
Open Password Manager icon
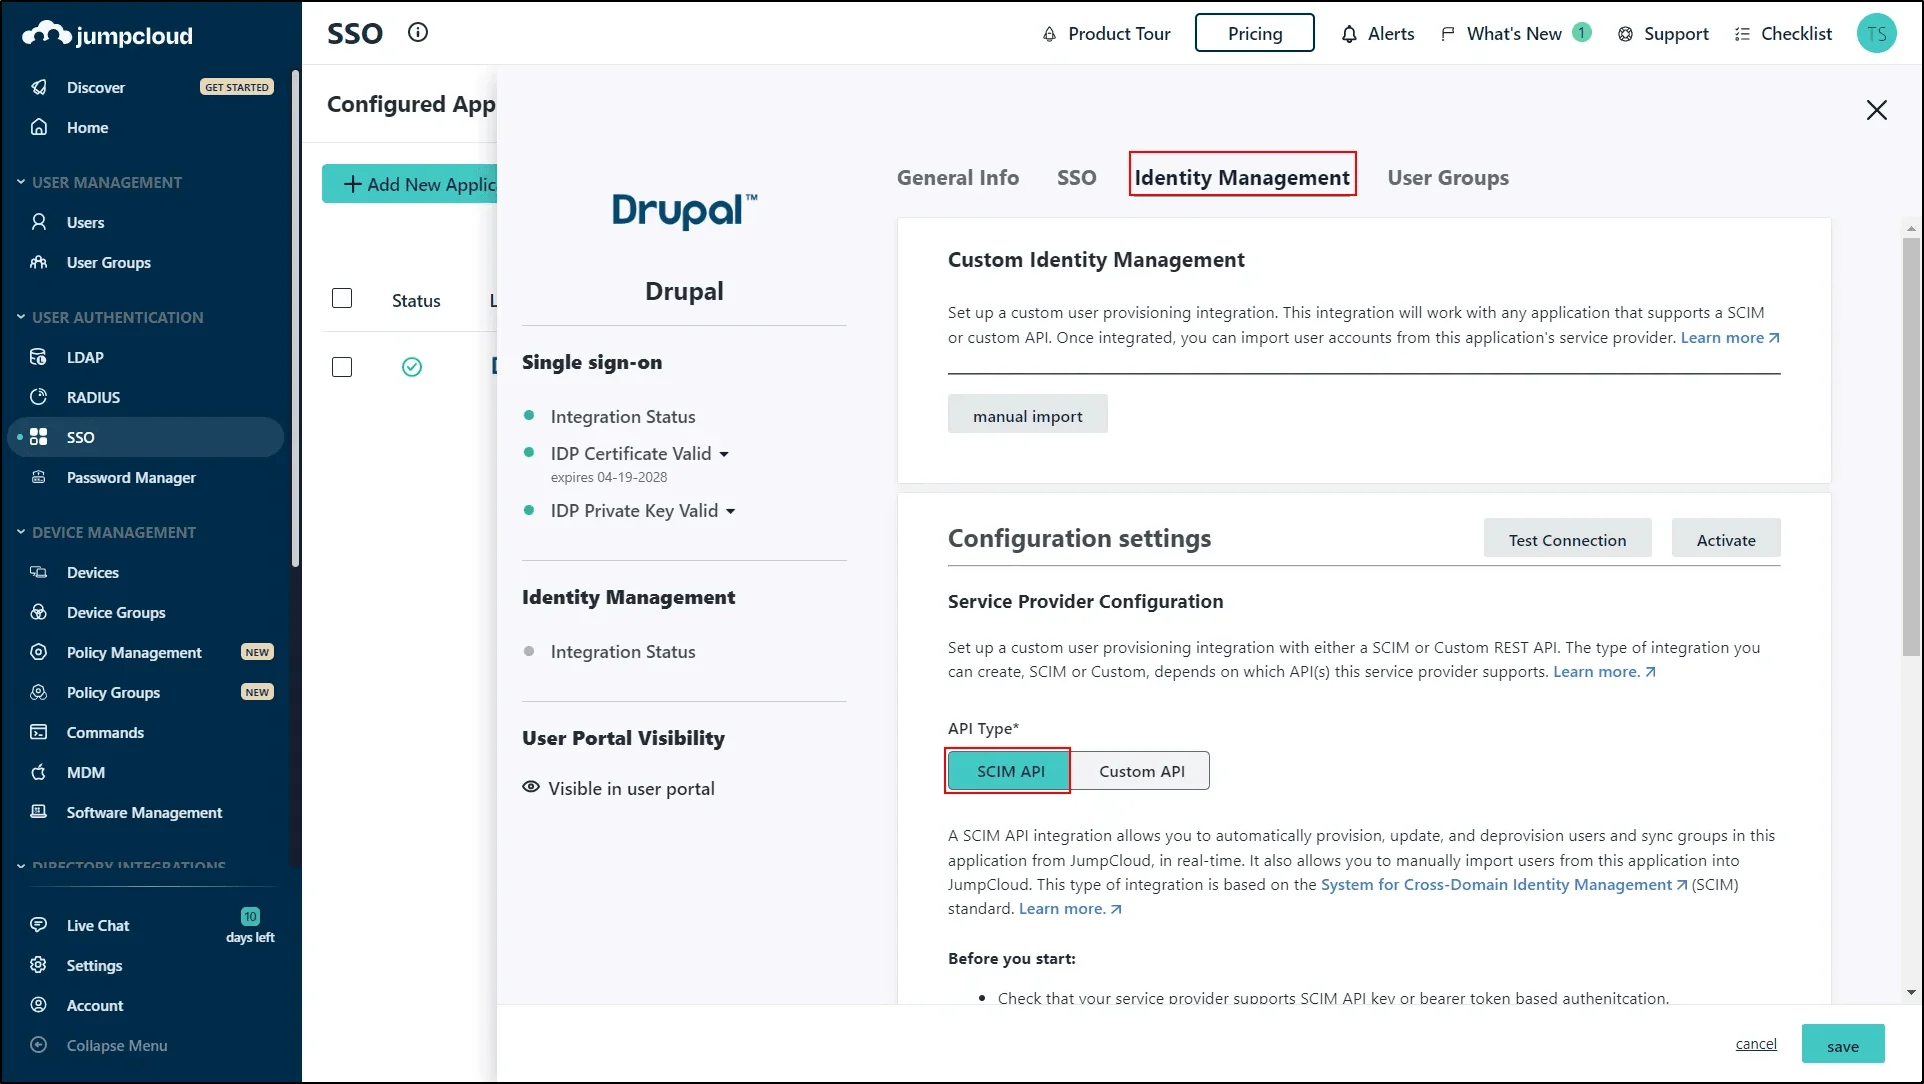(39, 477)
